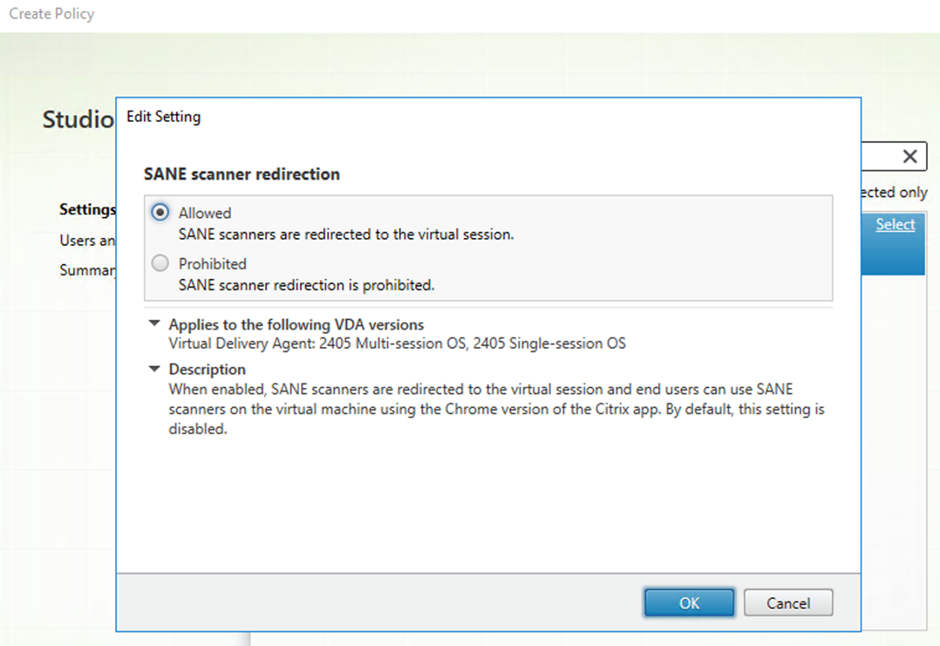Click the Create Policy window title
Viewport: 940px width, 646px height.
[x=52, y=14]
